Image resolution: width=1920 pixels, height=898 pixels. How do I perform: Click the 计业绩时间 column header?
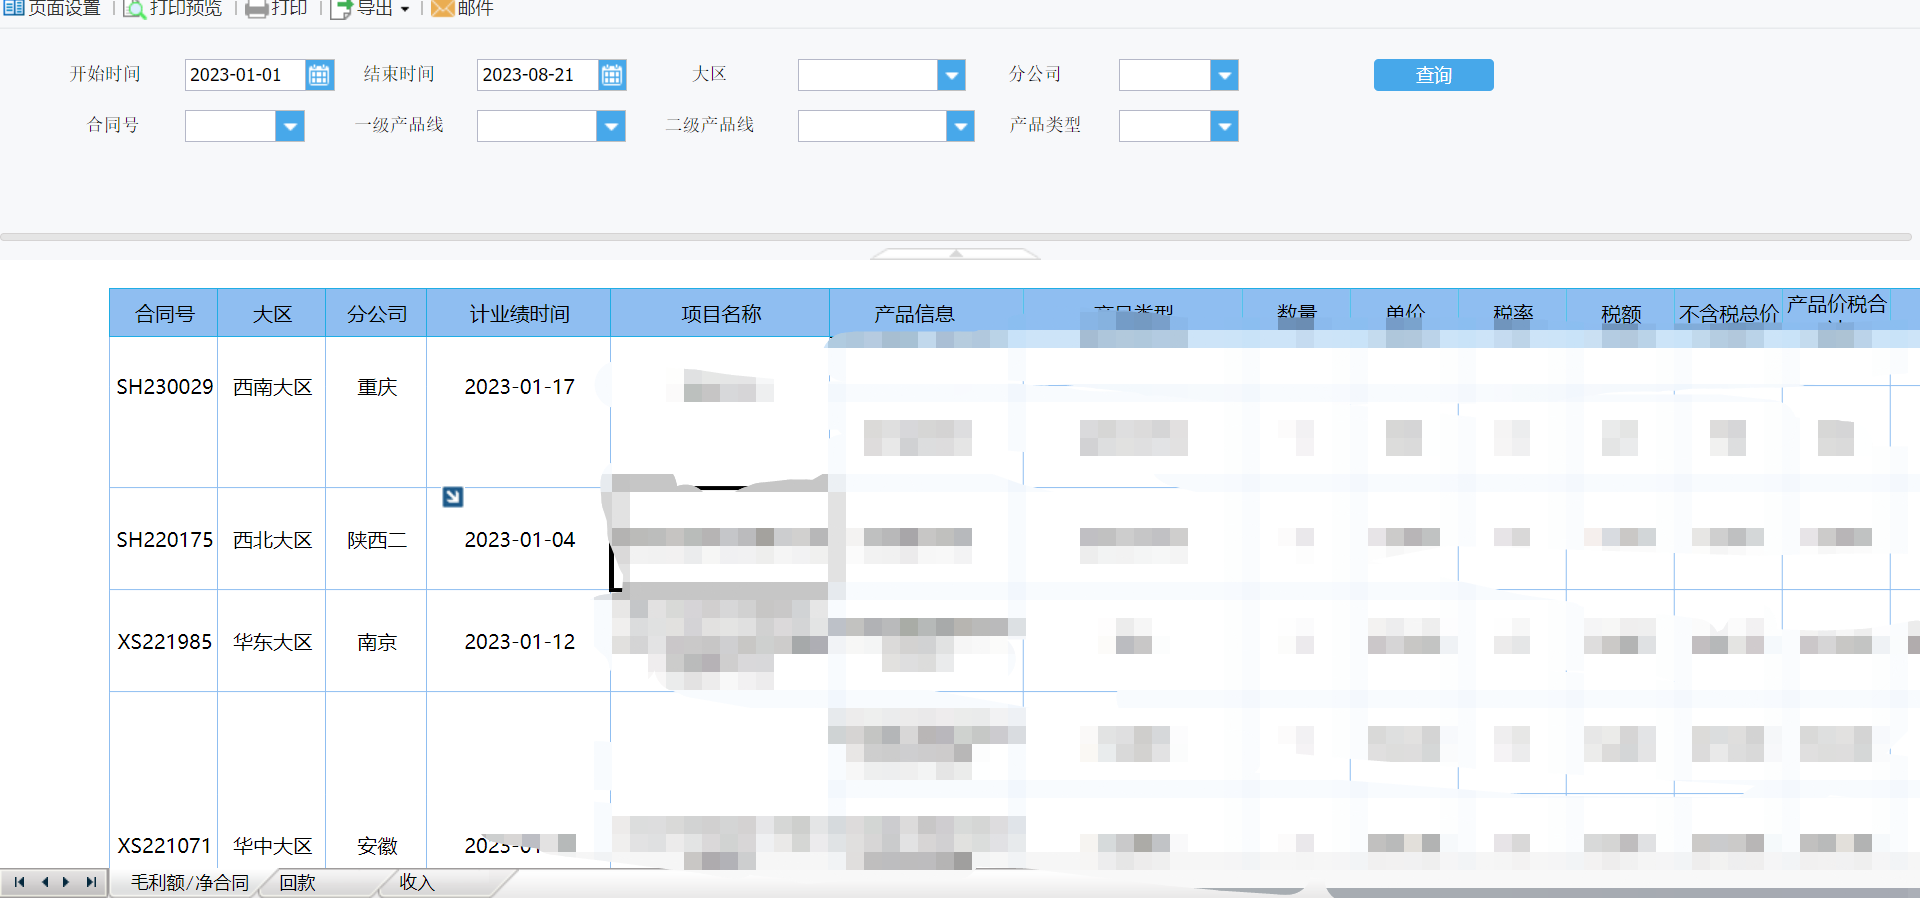pyautogui.click(x=519, y=313)
